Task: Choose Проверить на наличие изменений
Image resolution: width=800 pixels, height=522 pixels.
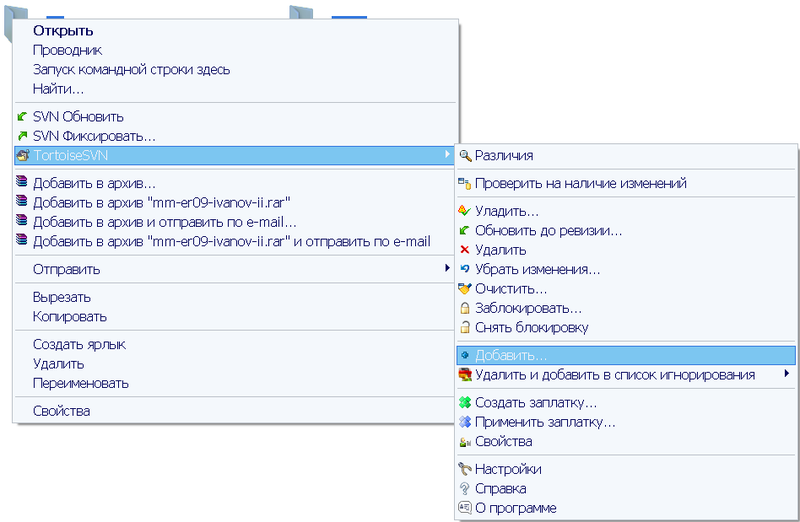Action: tap(580, 184)
